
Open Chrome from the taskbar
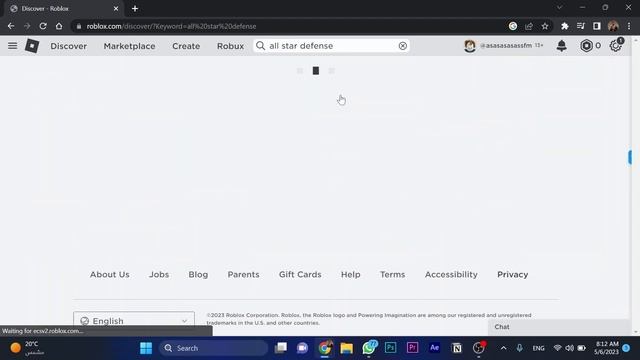pyautogui.click(x=324, y=348)
